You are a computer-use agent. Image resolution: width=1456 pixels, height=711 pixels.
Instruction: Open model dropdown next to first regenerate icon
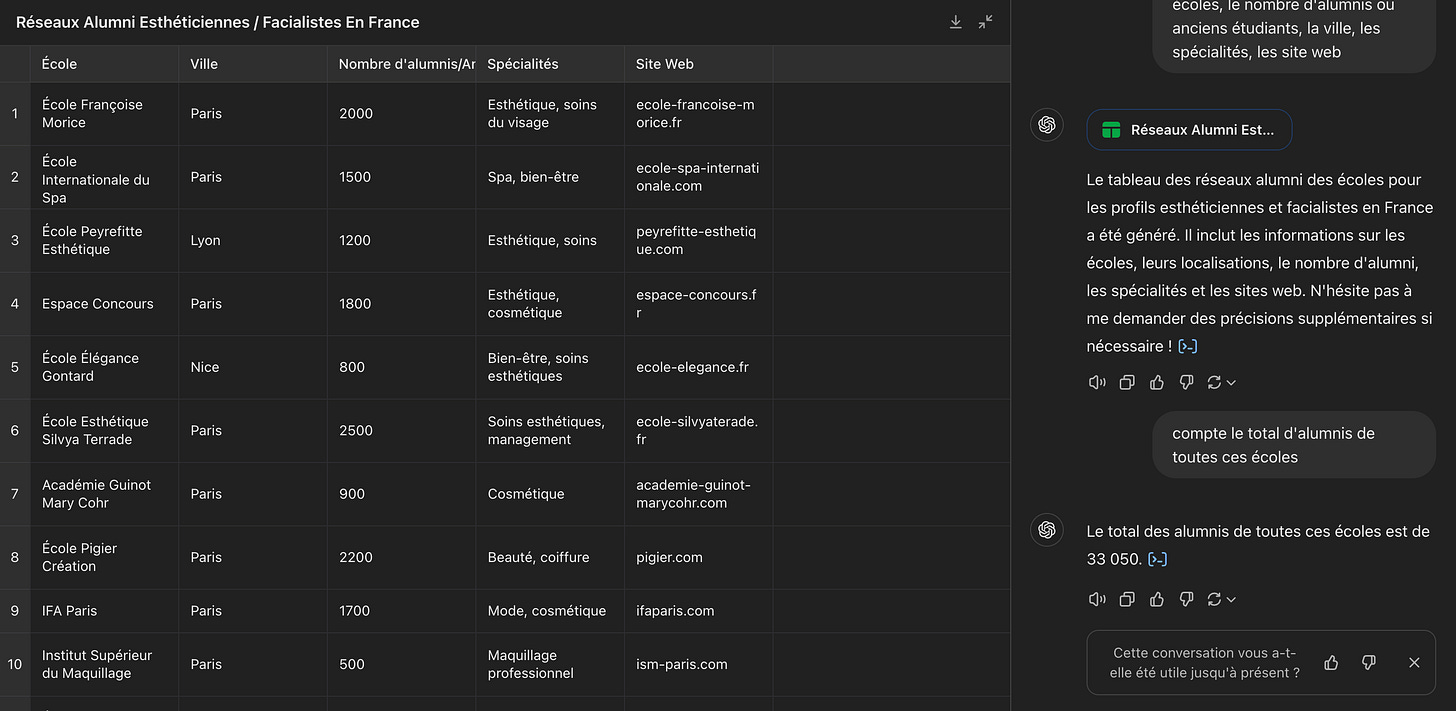click(x=1231, y=382)
